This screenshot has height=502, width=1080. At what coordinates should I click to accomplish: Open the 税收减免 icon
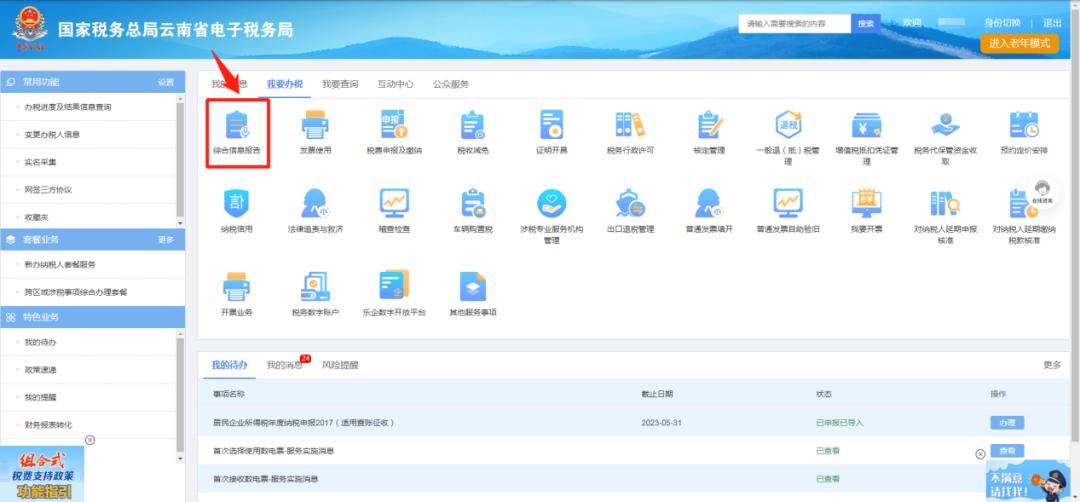coord(472,125)
